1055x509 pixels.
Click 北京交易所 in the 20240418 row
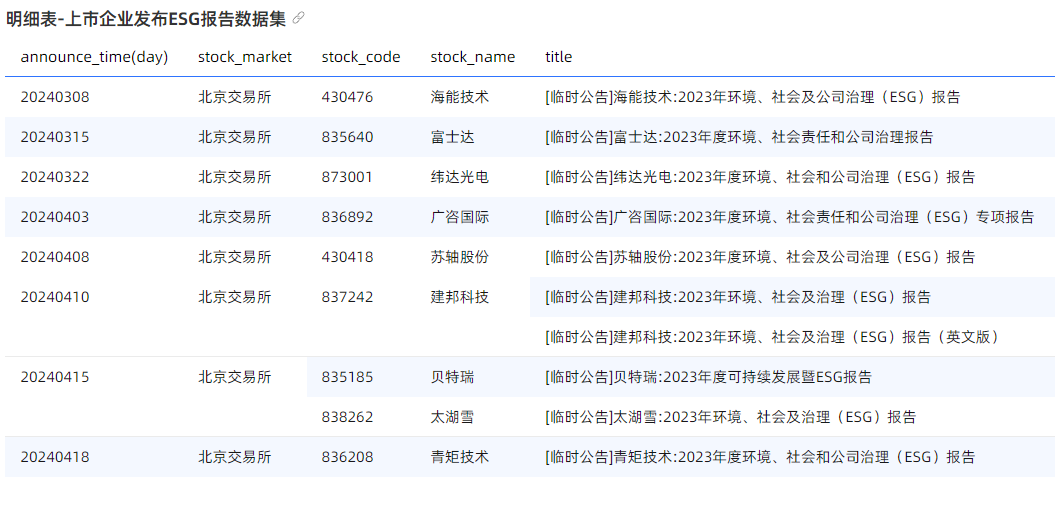[x=235, y=457]
